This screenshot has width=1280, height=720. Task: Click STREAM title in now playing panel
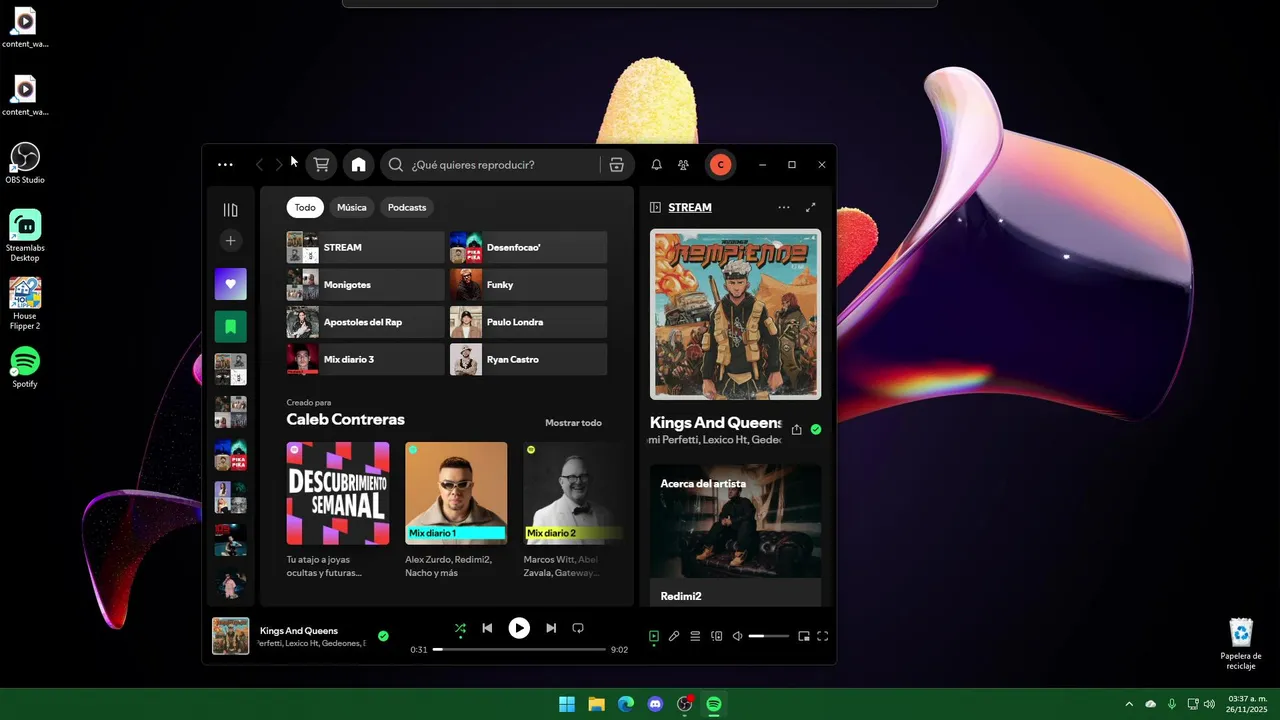pos(690,207)
